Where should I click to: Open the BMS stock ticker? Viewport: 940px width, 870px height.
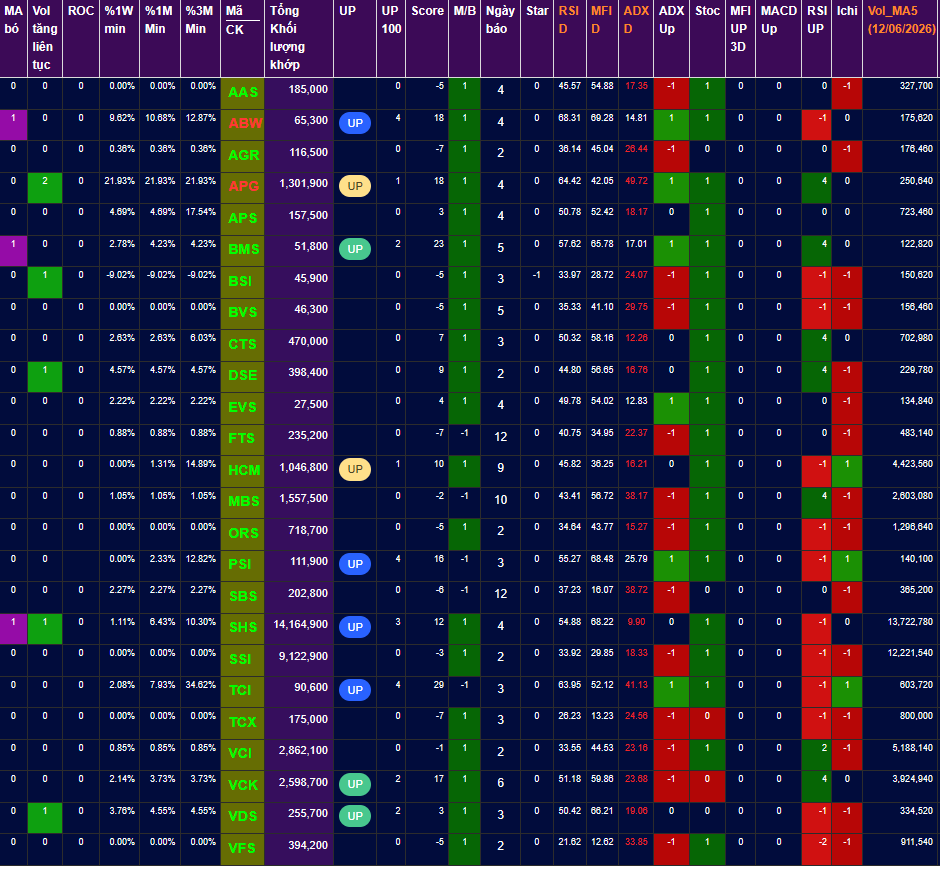(243, 249)
